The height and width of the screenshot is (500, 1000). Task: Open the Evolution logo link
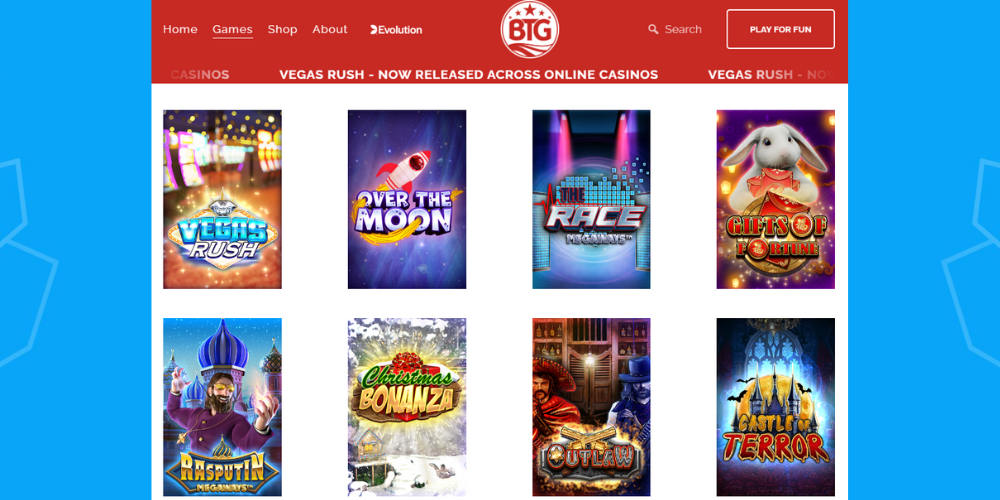pos(396,30)
